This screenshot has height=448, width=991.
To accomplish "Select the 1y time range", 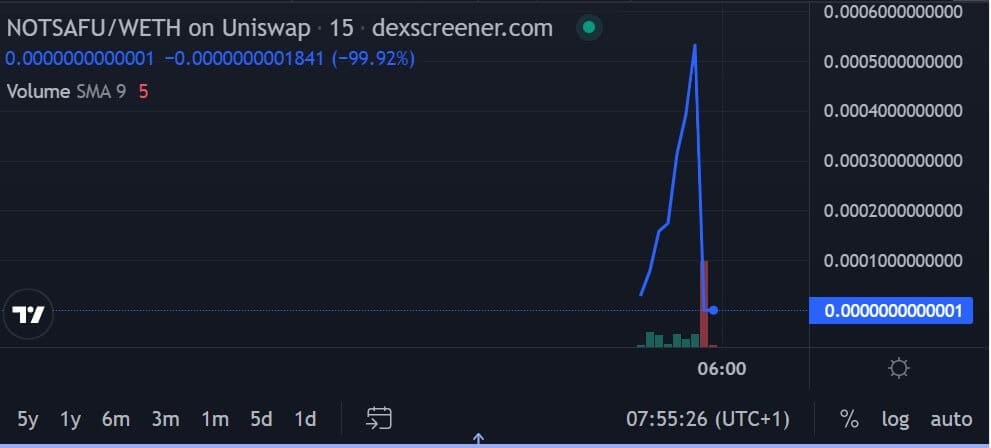I will (71, 419).
